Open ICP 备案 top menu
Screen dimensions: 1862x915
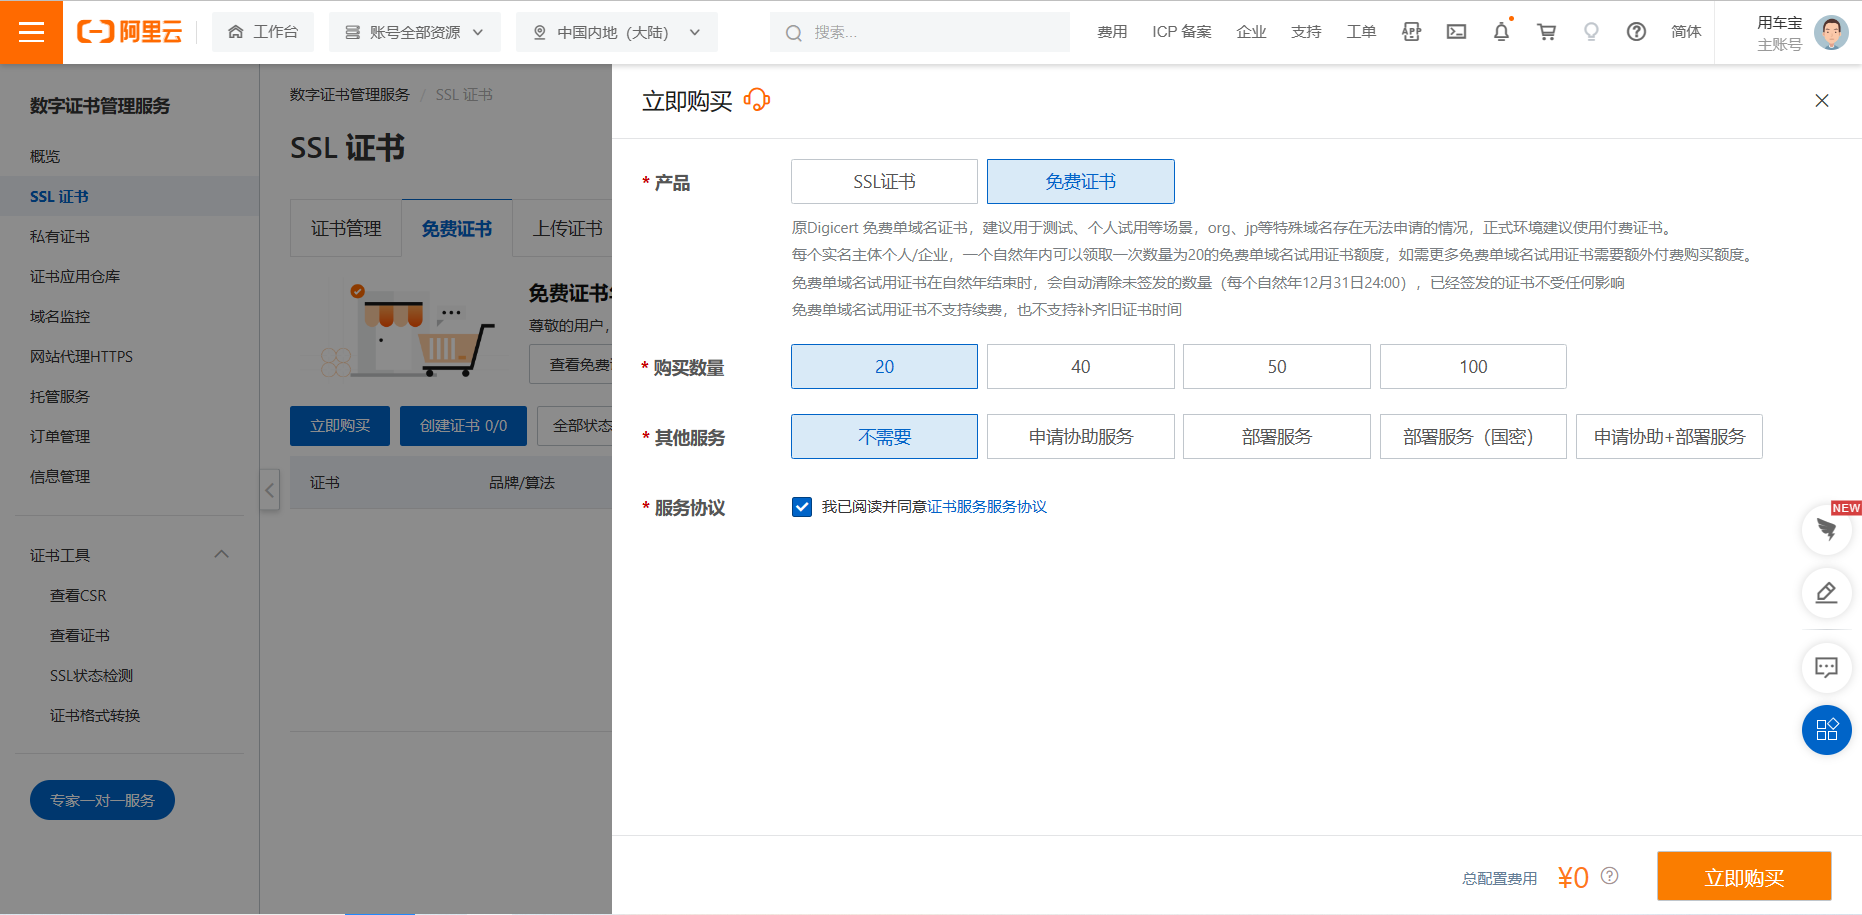click(x=1181, y=32)
